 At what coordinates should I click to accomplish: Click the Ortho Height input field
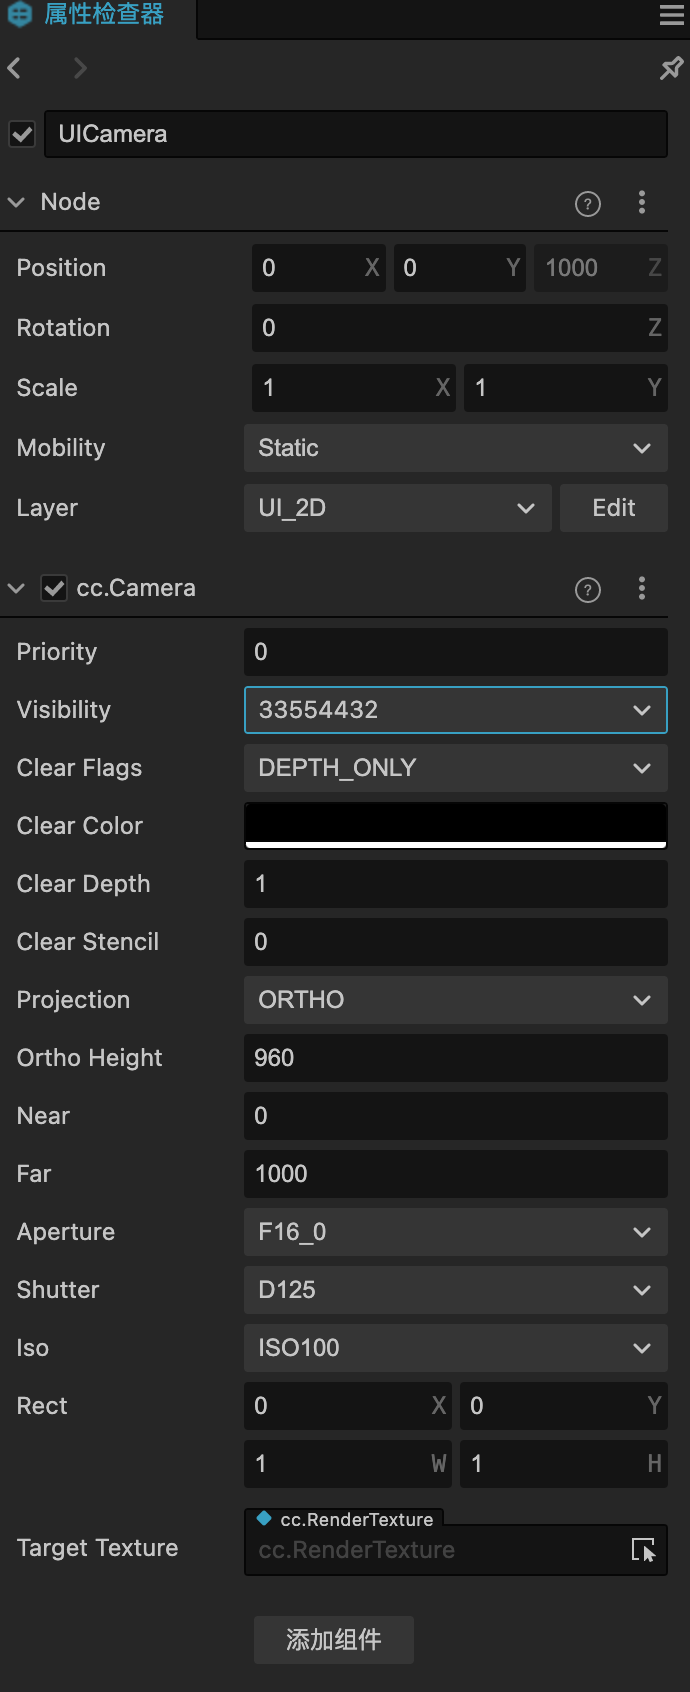click(x=455, y=1058)
